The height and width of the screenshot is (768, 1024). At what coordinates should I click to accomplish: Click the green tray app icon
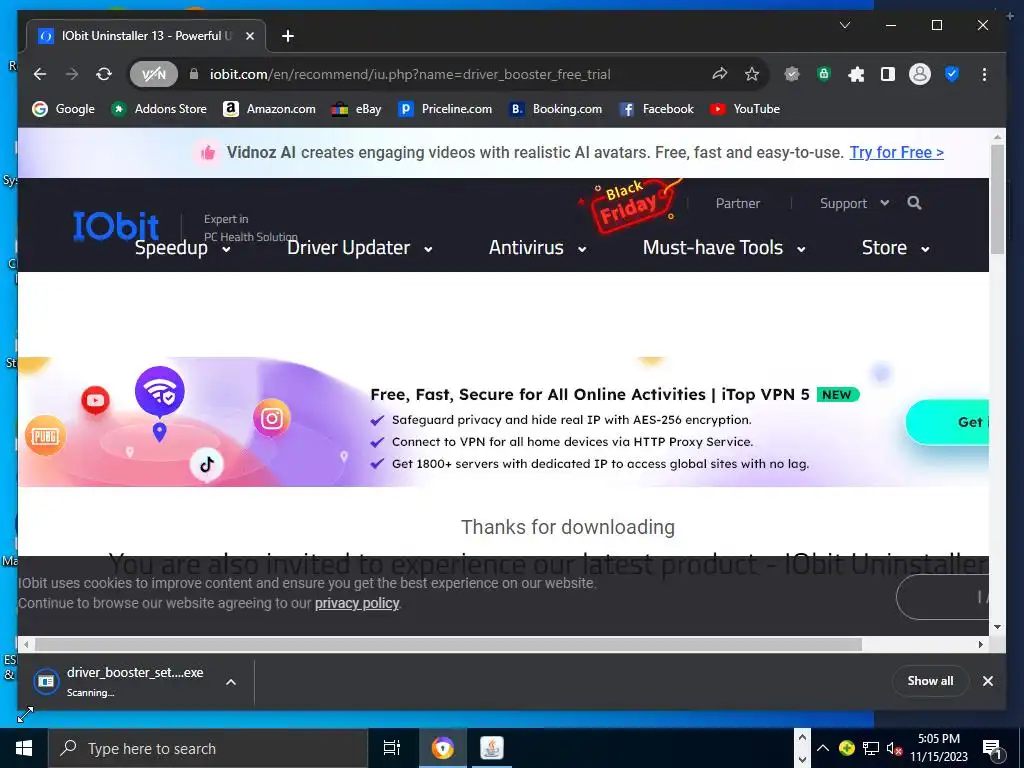point(846,748)
